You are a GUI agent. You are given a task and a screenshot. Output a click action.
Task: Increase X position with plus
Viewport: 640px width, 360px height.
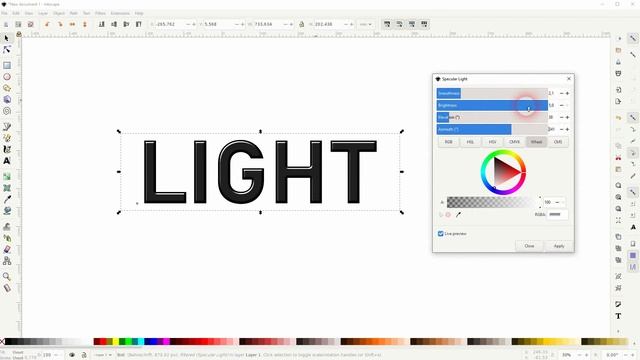(x=194, y=24)
